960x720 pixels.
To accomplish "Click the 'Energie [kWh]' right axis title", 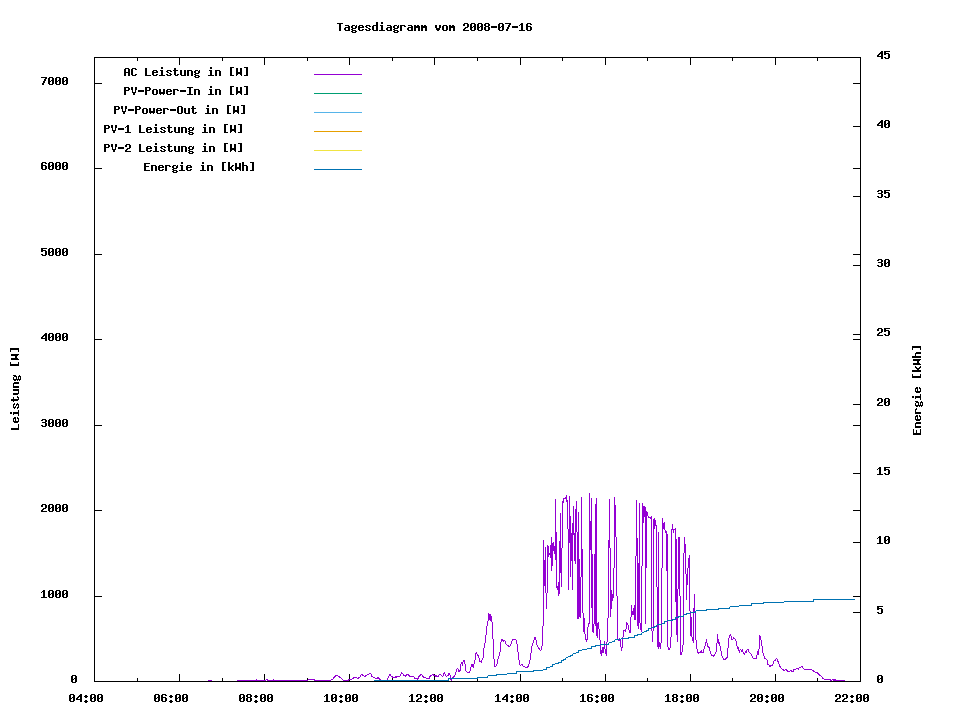I will coord(917,390).
